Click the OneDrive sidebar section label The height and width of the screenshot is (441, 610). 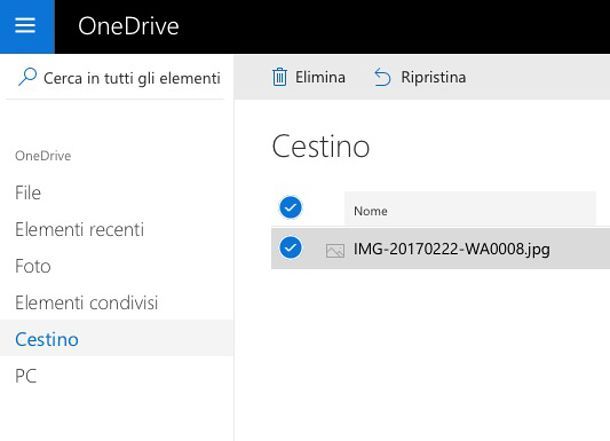(43, 156)
